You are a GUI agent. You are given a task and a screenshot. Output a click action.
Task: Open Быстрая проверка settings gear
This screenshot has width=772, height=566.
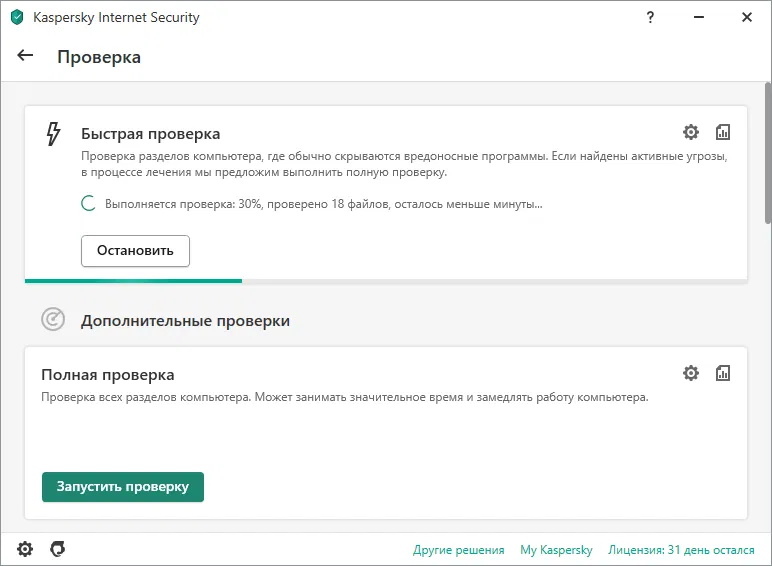point(691,132)
